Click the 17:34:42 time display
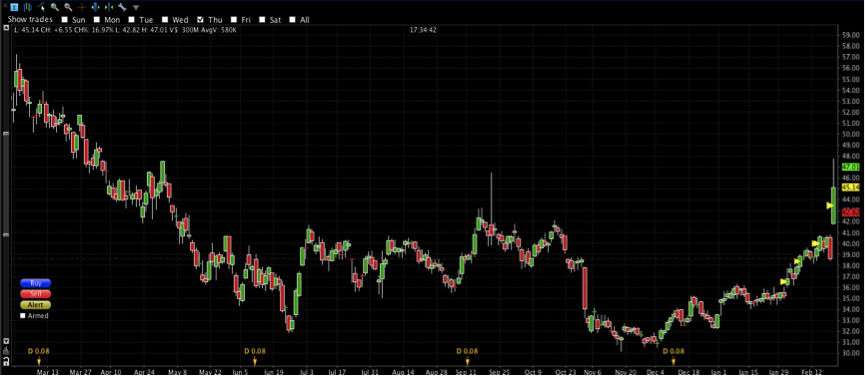Image resolution: width=865 pixels, height=376 pixels. click(x=423, y=30)
